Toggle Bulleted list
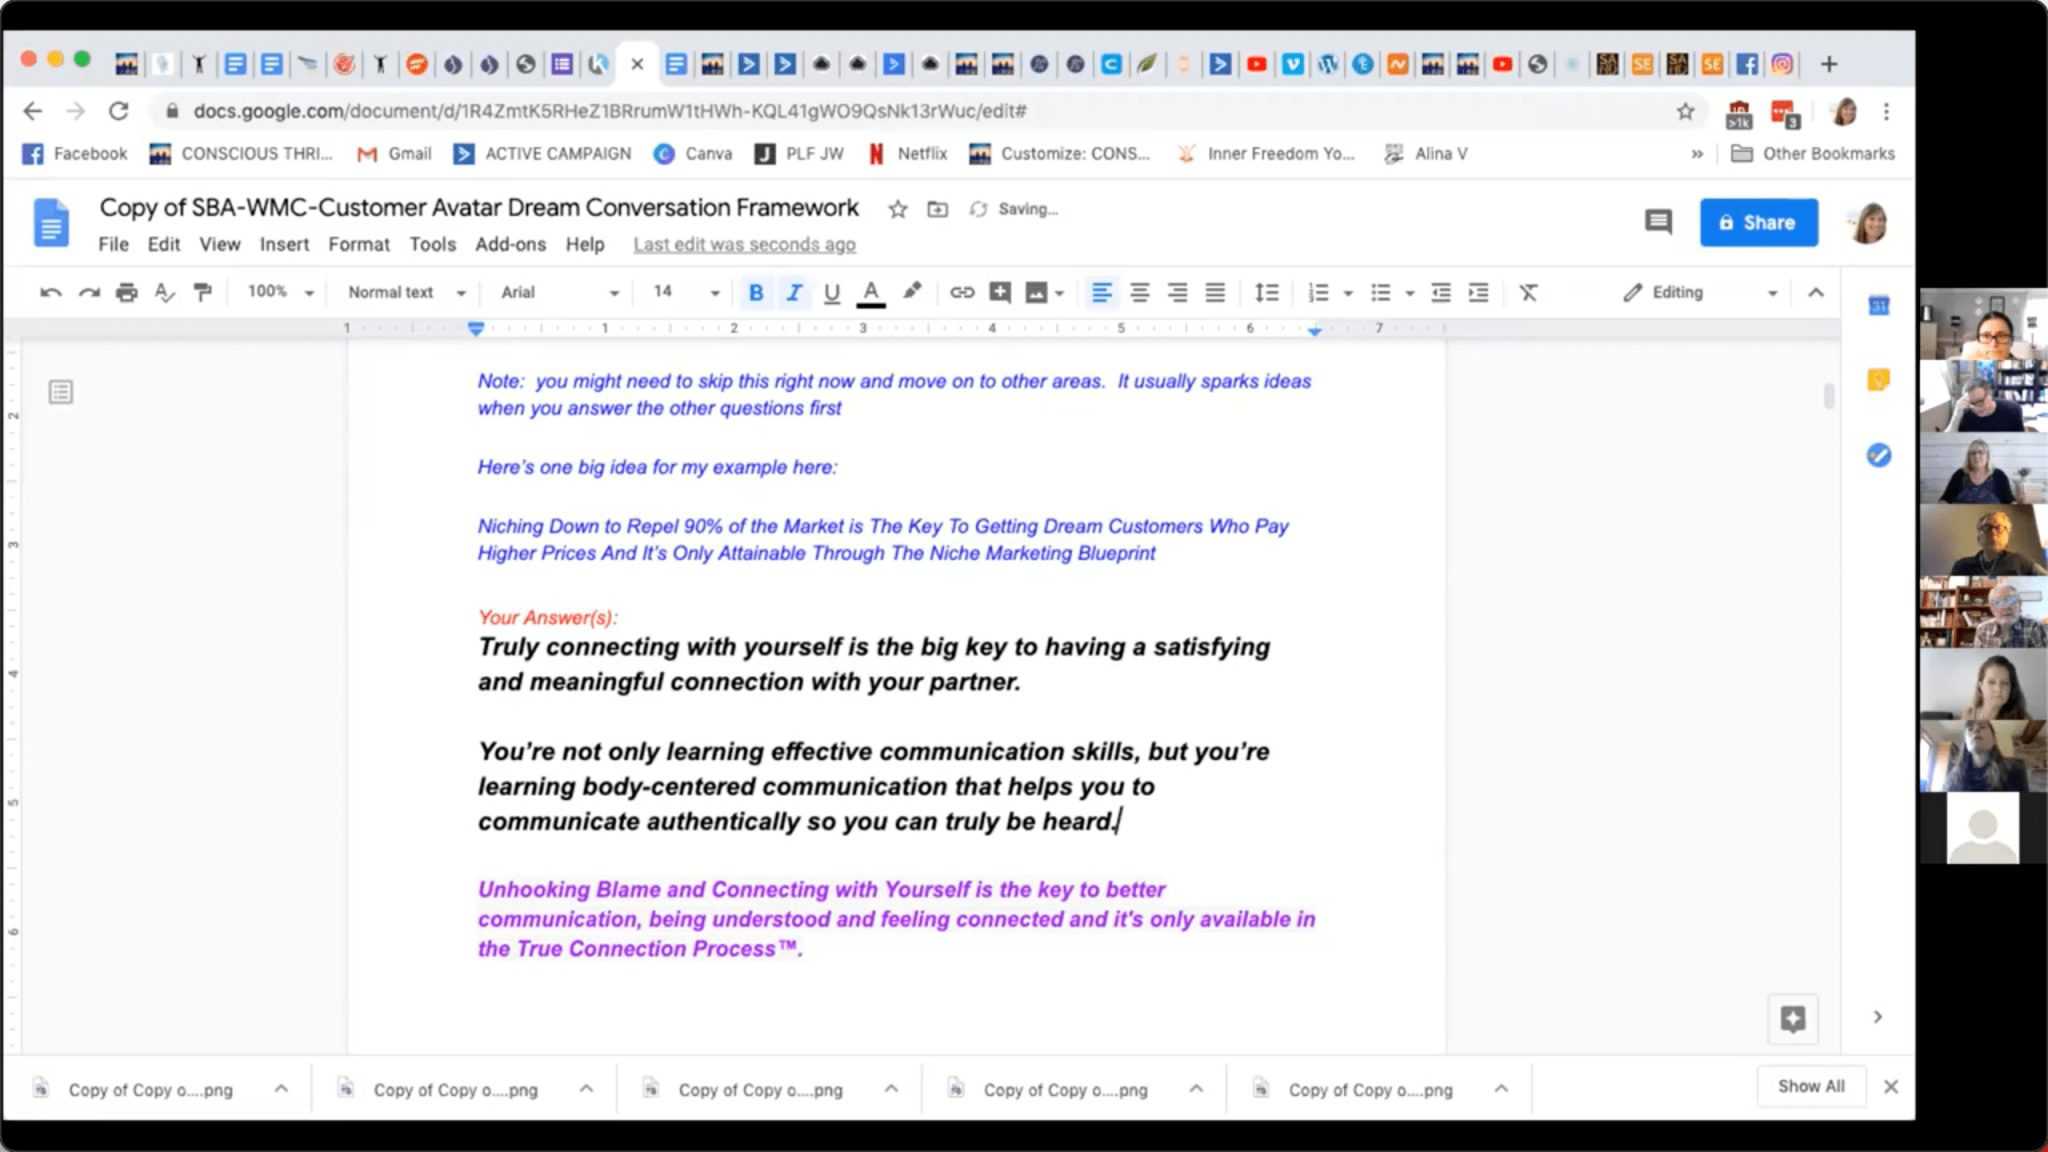The width and height of the screenshot is (2048, 1152). [1381, 293]
